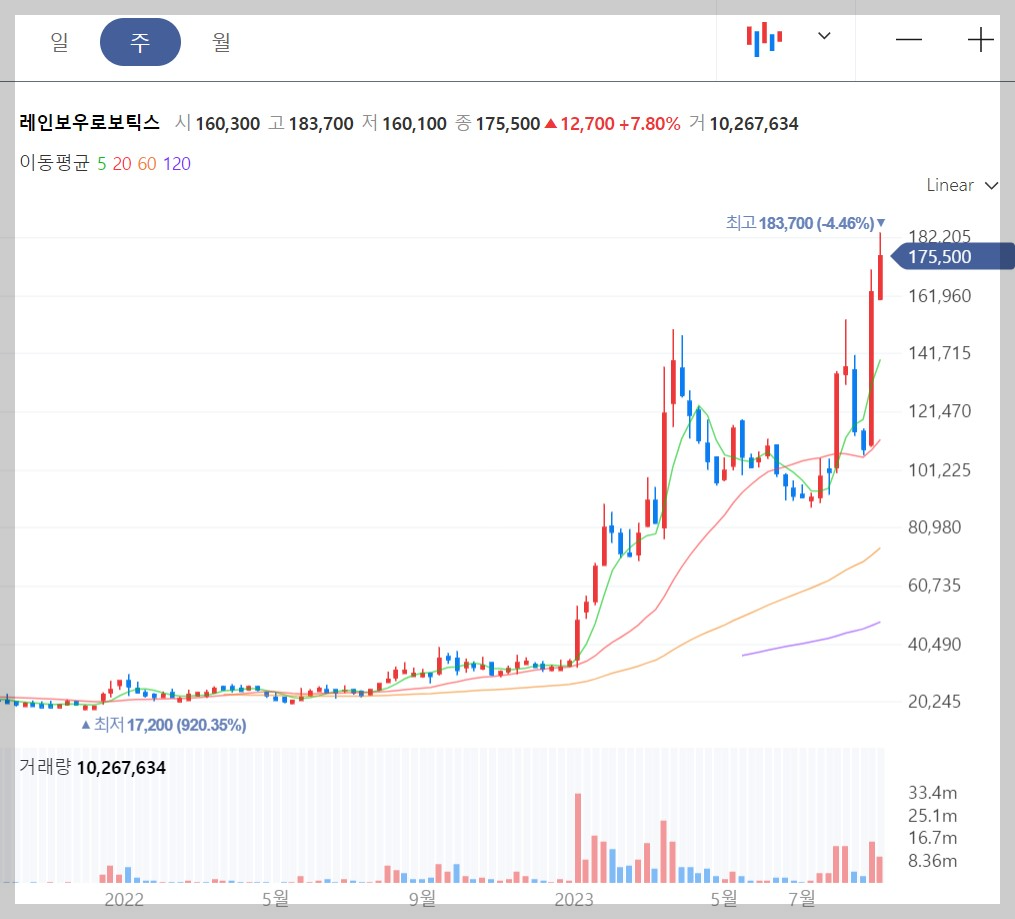Screen dimensions: 1015x919
Task: Click the 9월 date axis label
Action: click(x=422, y=898)
